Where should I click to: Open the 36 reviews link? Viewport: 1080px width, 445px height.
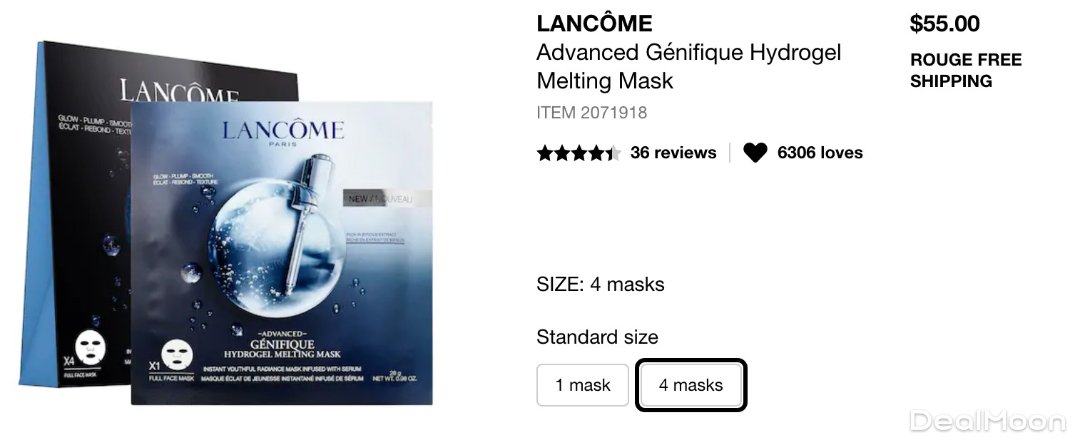(673, 153)
